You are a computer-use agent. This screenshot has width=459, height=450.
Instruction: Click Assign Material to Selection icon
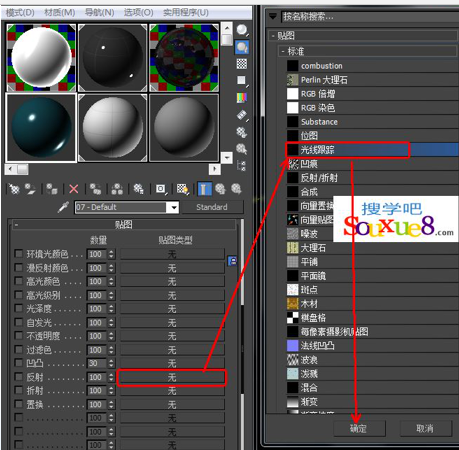(52, 189)
